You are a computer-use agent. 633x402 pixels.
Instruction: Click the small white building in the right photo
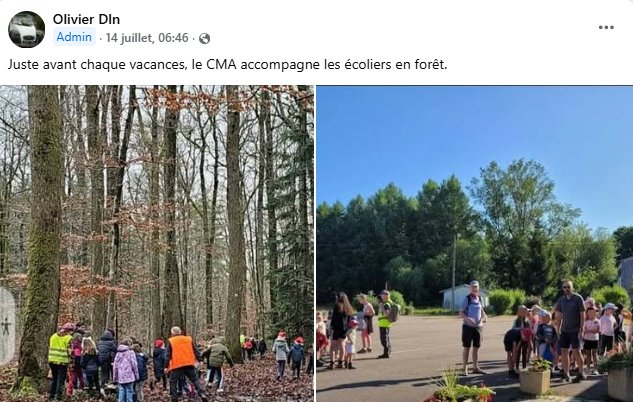[463, 297]
